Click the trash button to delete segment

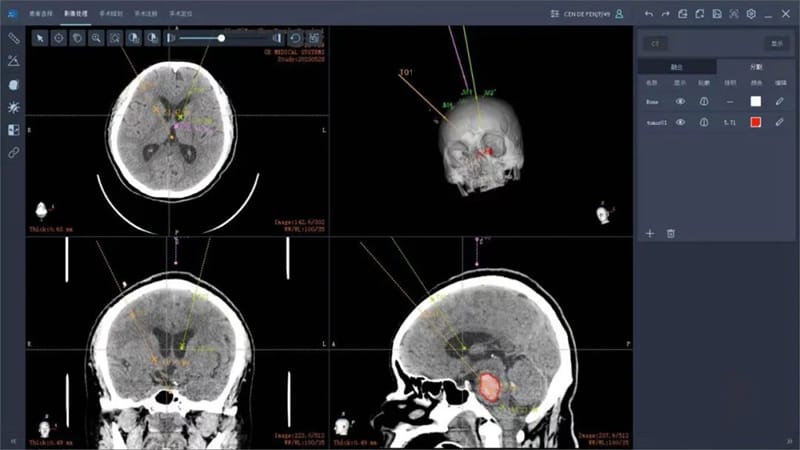[x=671, y=233]
